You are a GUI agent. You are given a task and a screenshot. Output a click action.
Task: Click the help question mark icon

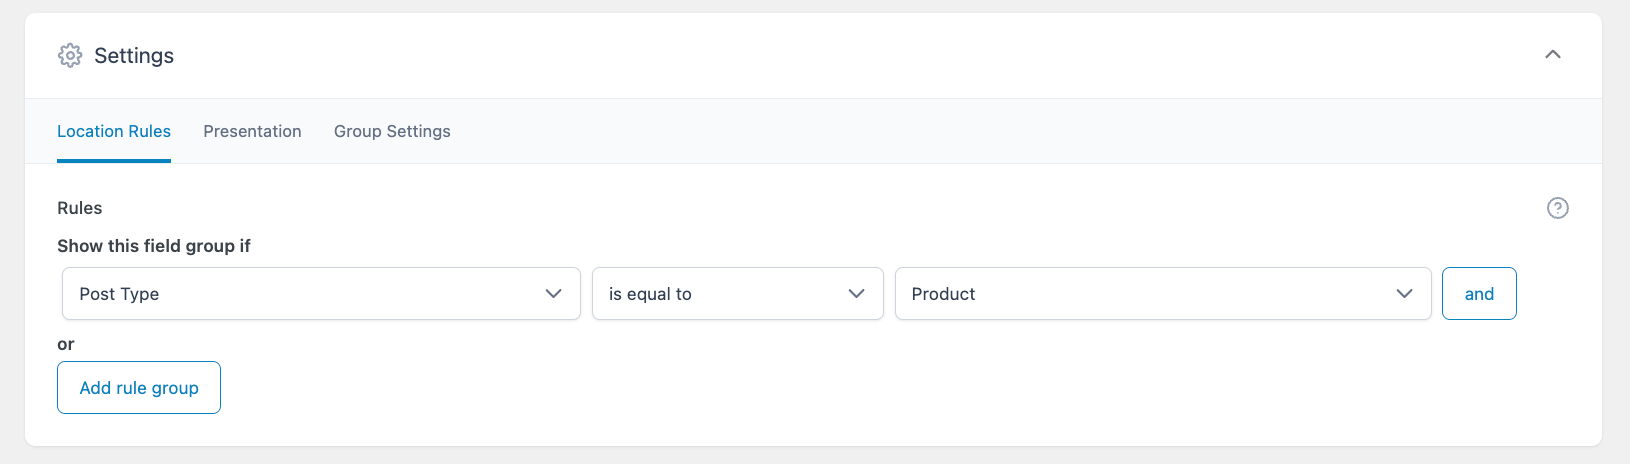[1557, 208]
